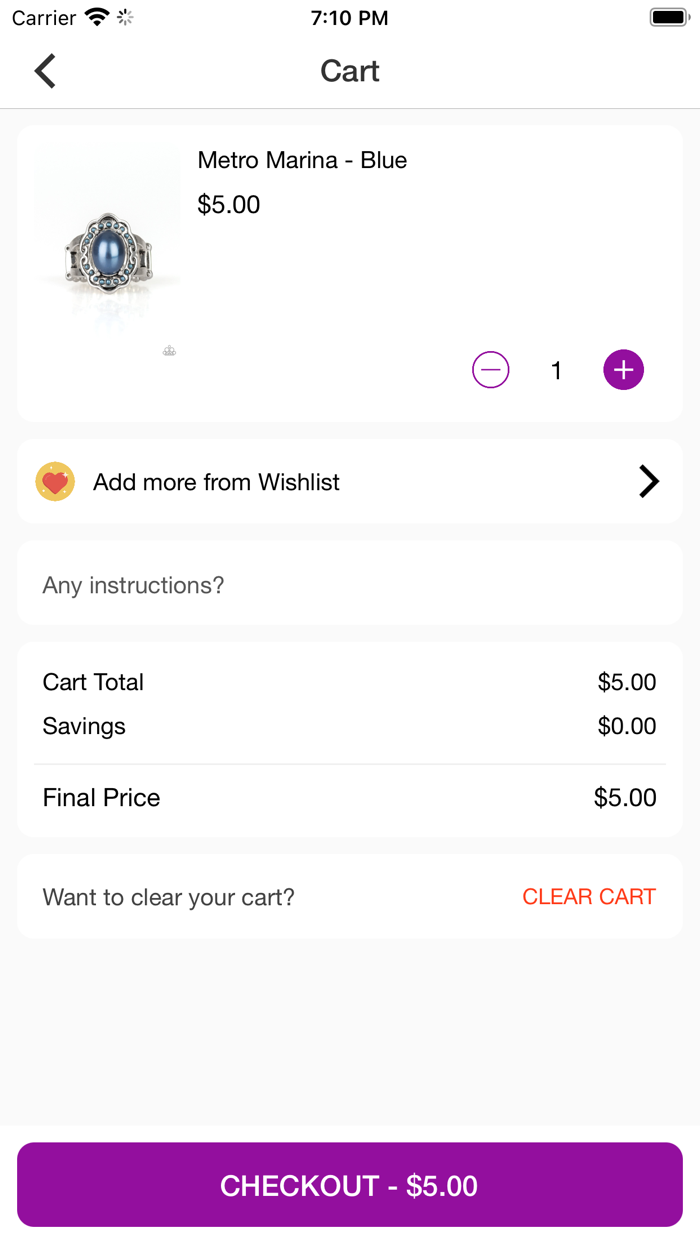Open Add more from Wishlist

click(x=216, y=482)
